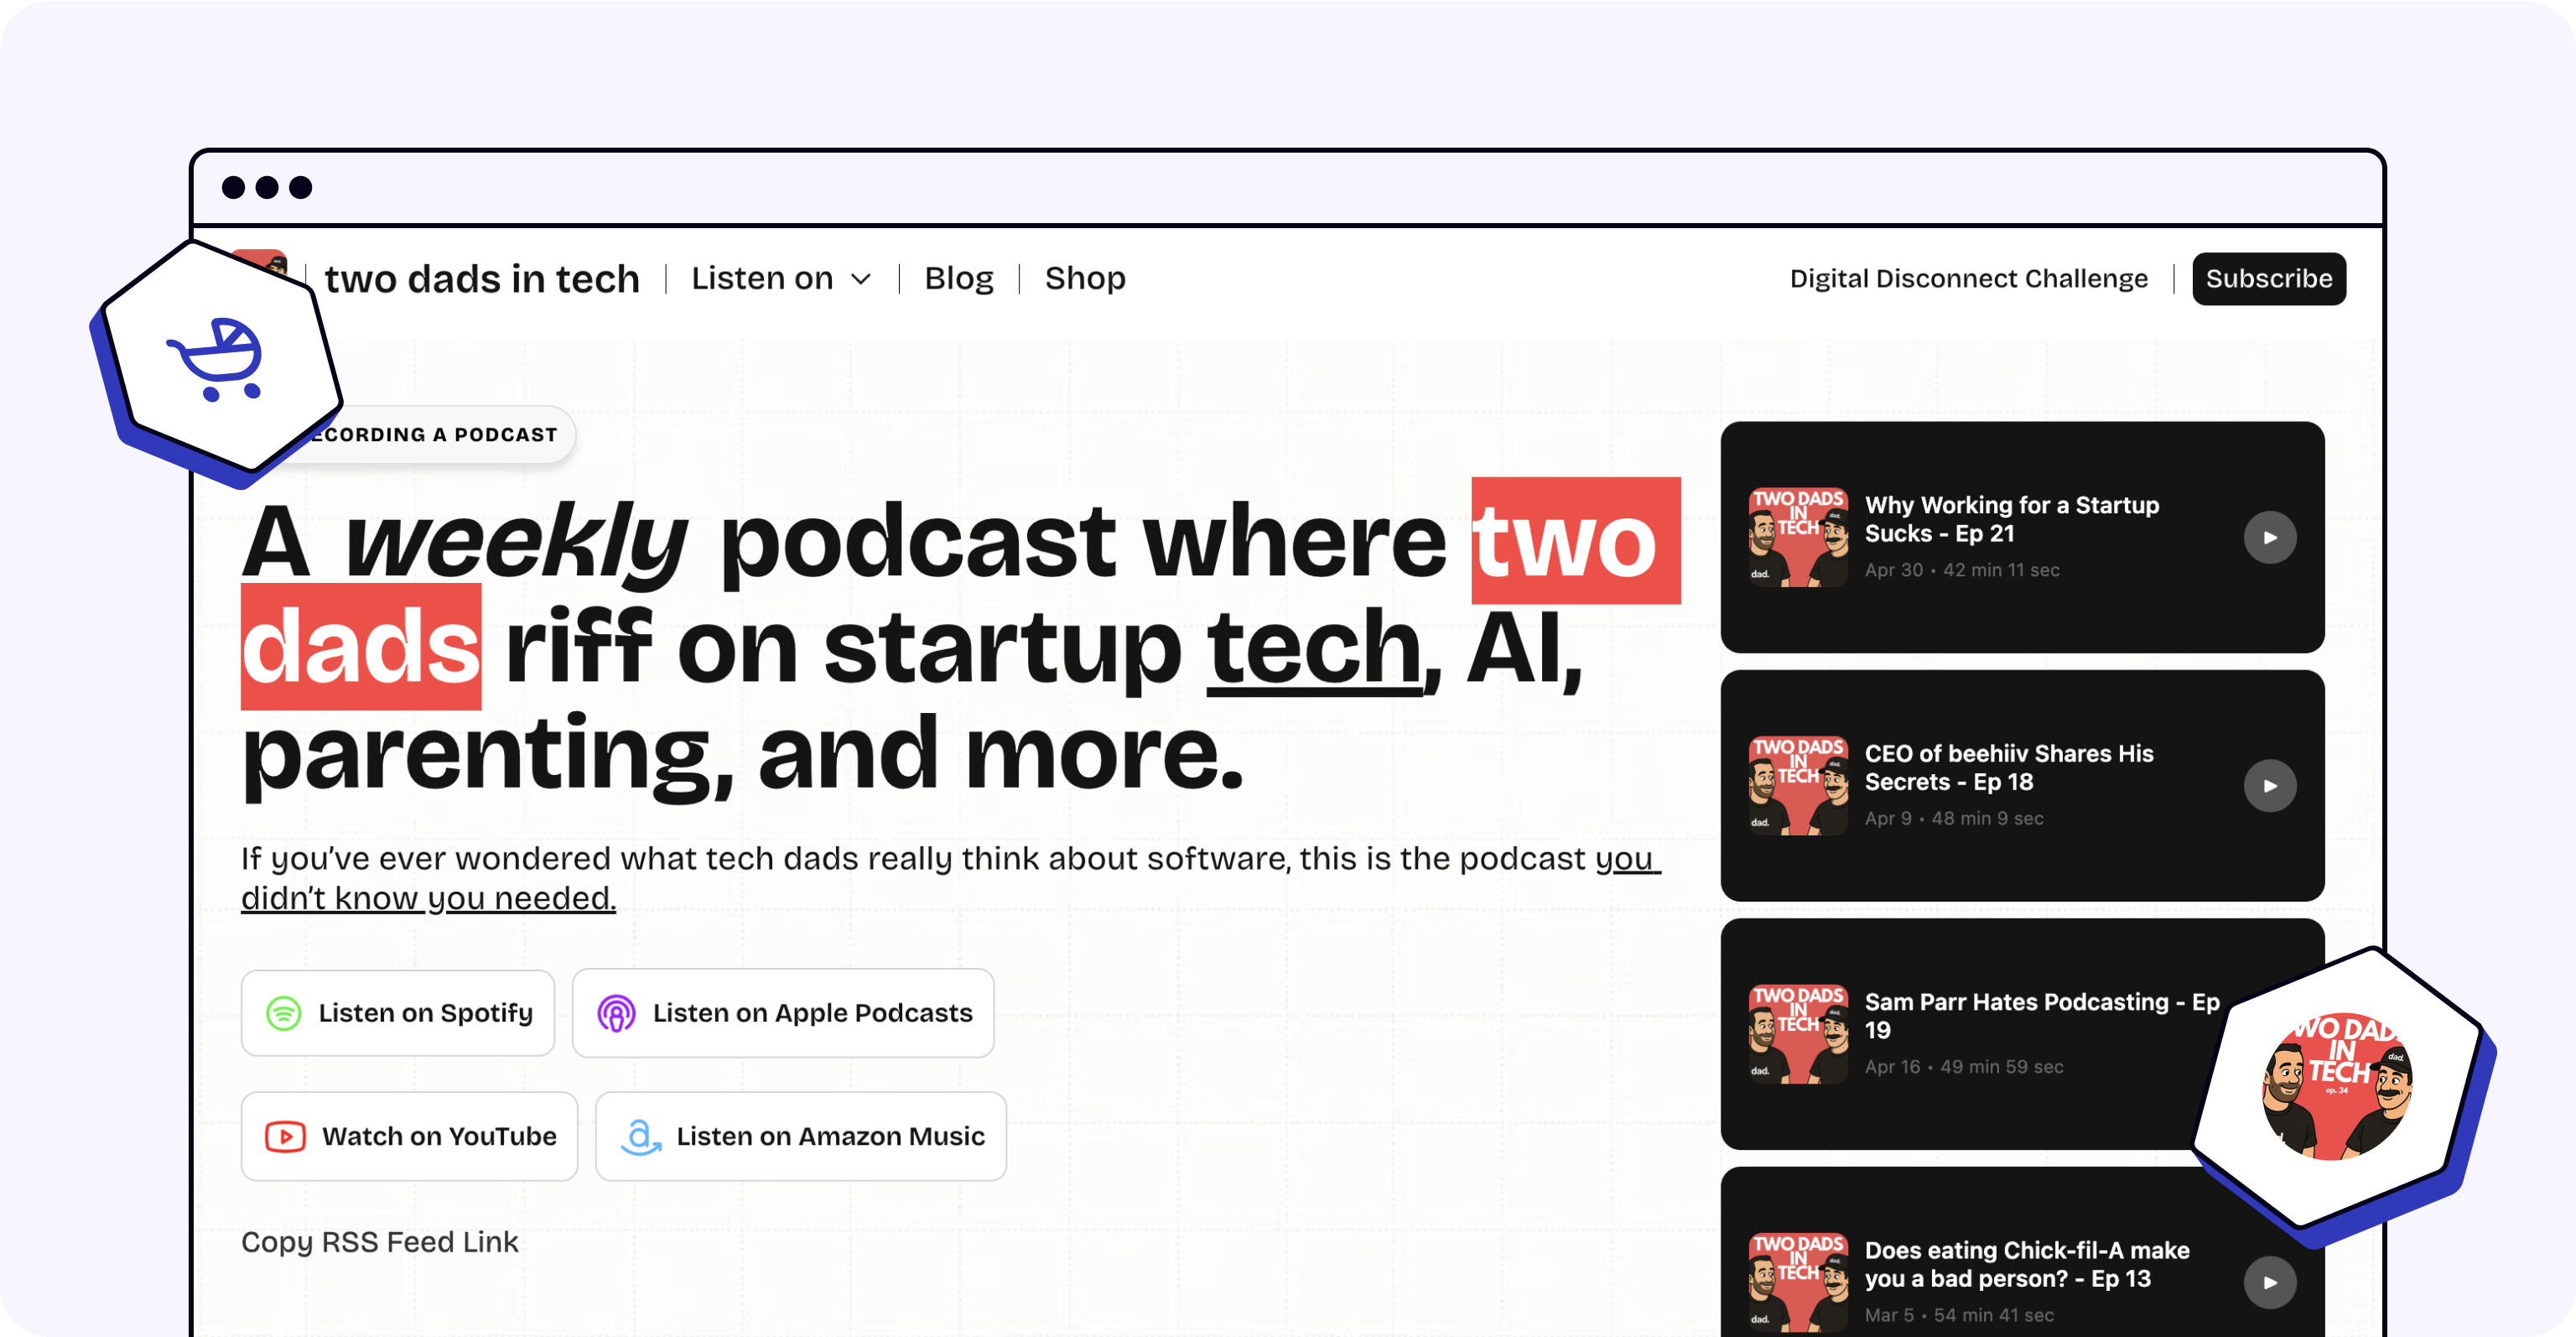Click the Listen on chevron arrow
2576x1337 pixels.
(860, 280)
